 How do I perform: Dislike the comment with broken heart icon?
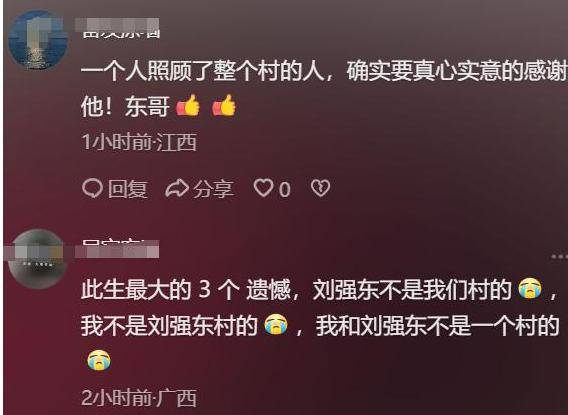[320, 188]
